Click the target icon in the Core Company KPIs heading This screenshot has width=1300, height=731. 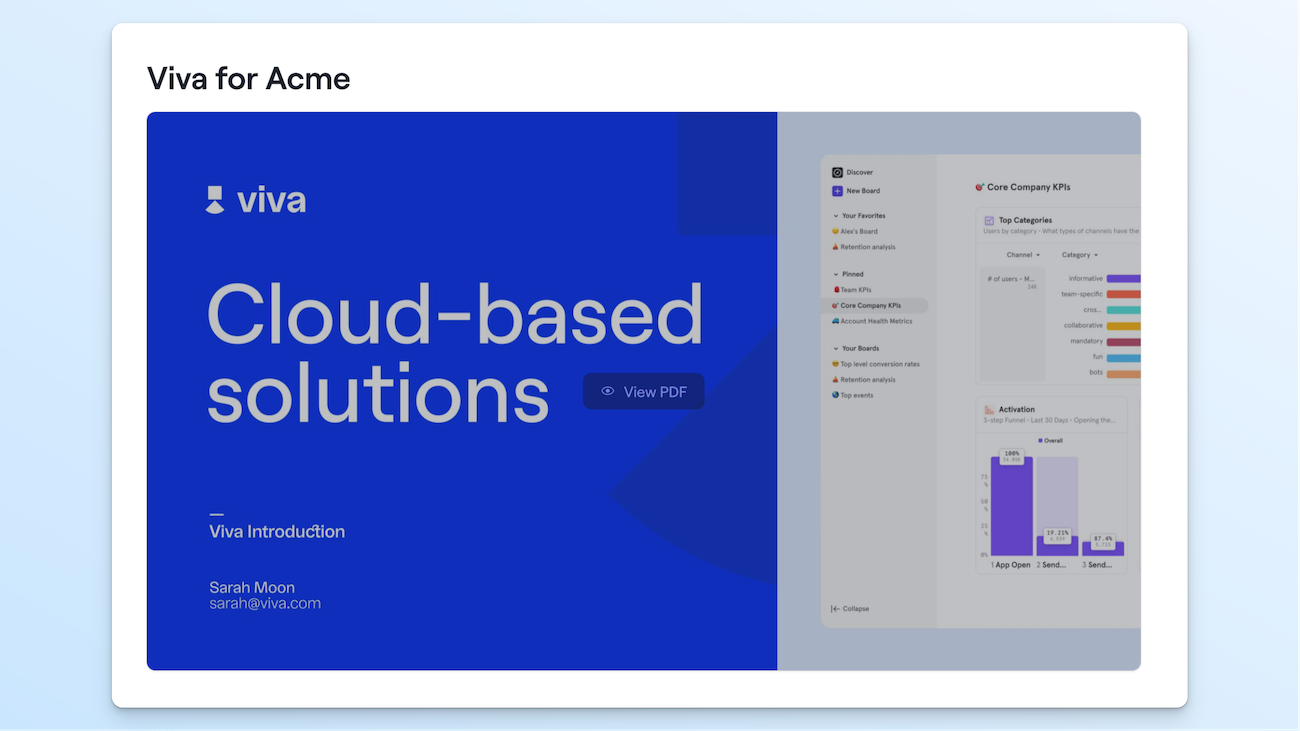click(980, 187)
